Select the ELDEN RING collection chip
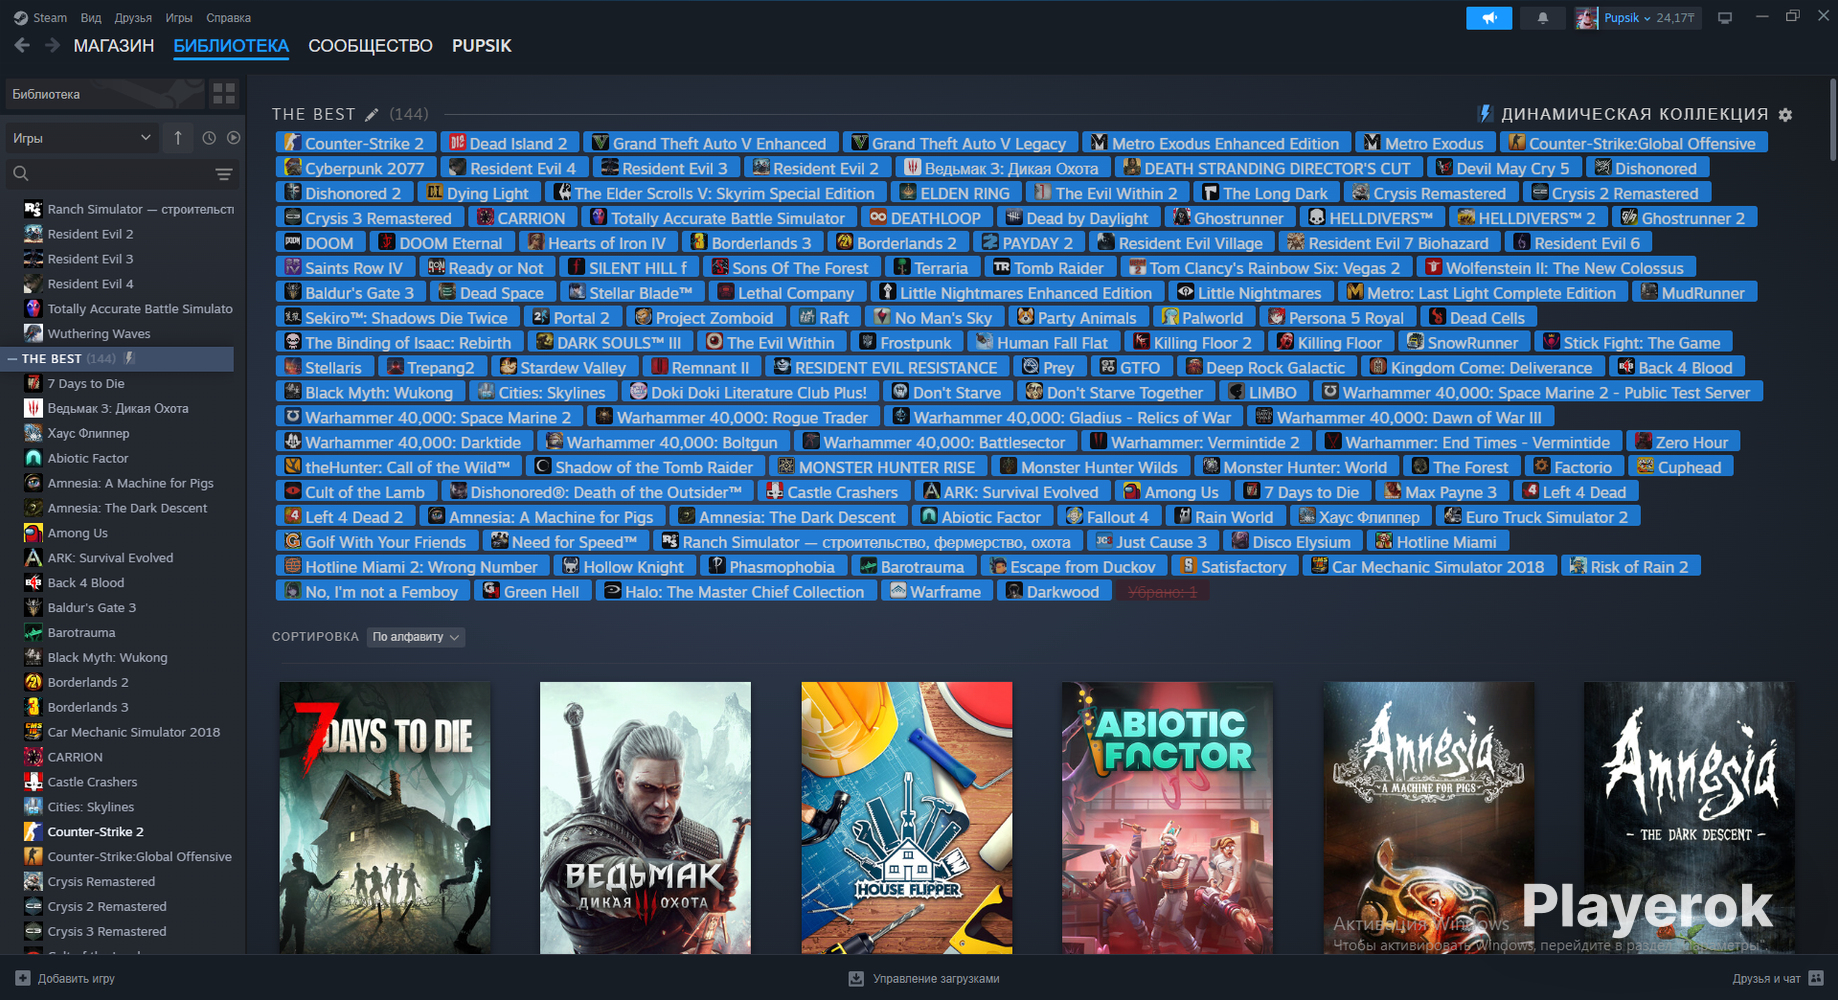 click(x=955, y=193)
